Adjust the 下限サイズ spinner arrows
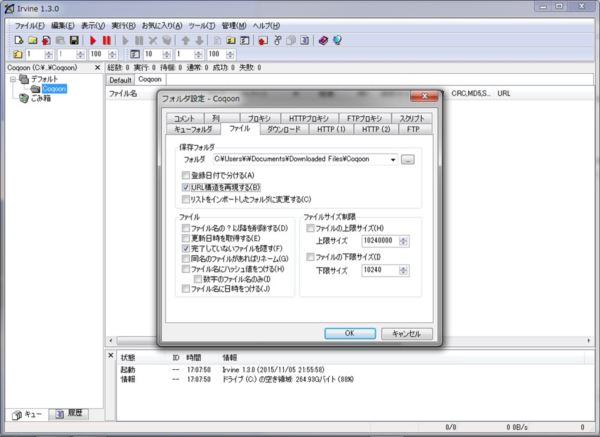The height and width of the screenshot is (437, 600). coord(403,270)
